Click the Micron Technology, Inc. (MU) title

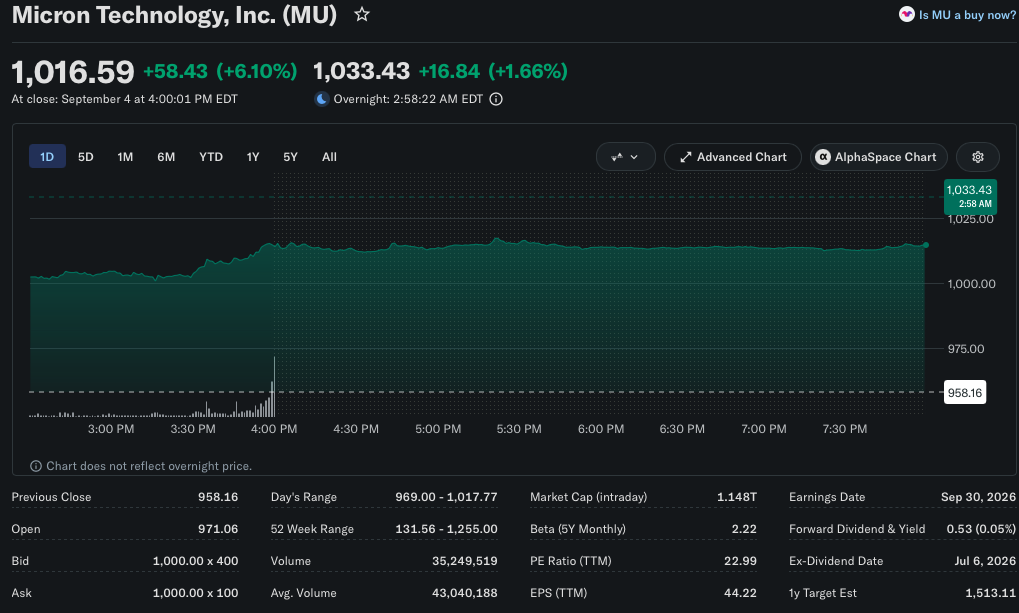pos(174,14)
